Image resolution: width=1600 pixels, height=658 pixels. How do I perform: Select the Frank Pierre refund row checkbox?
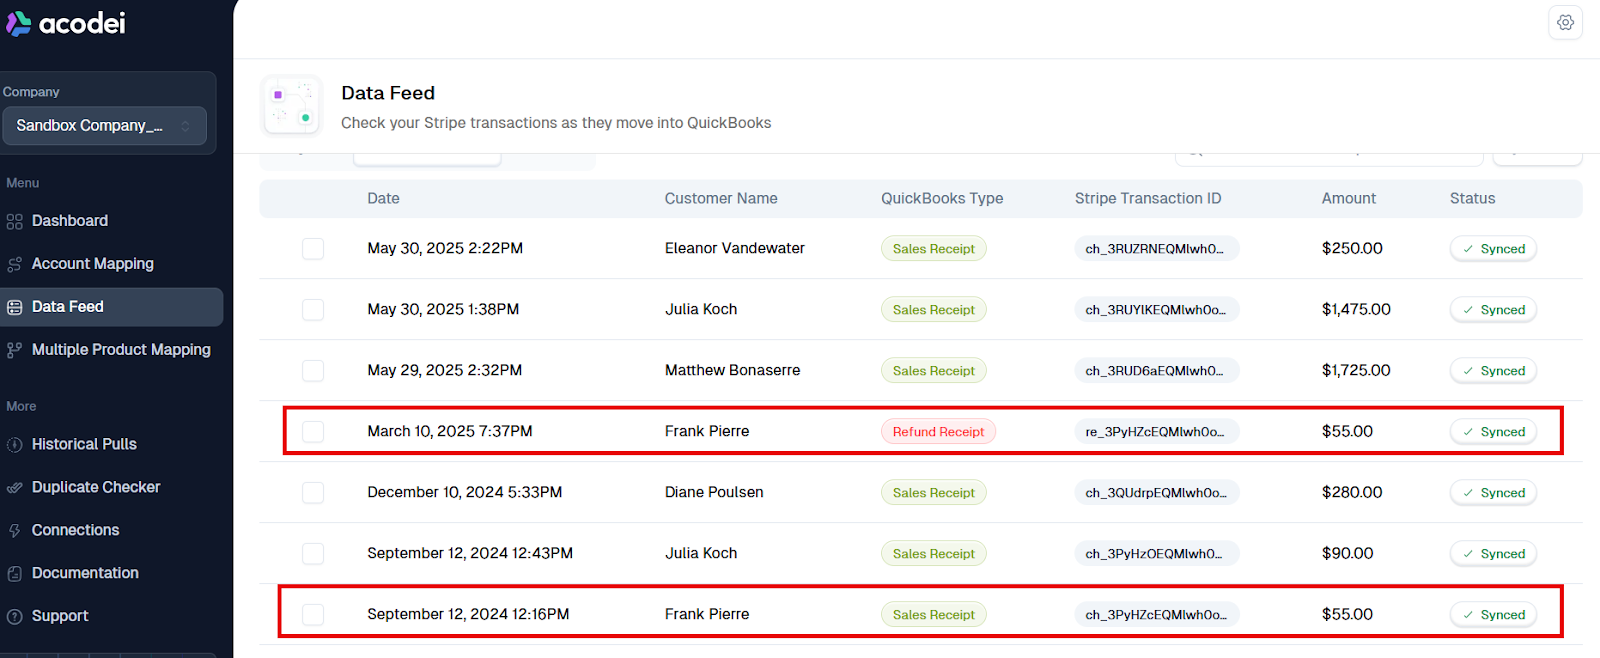313,432
